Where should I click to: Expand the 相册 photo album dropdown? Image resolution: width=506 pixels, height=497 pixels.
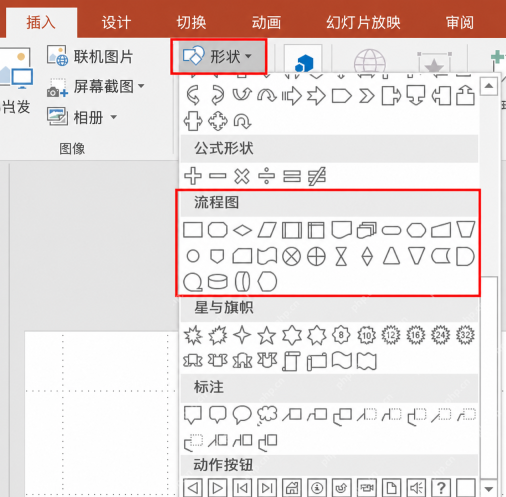pyautogui.click(x=114, y=117)
